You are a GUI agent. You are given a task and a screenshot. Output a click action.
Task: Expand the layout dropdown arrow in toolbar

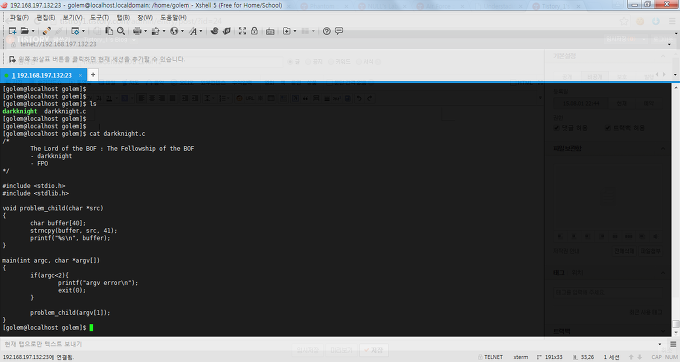click(x=314, y=31)
